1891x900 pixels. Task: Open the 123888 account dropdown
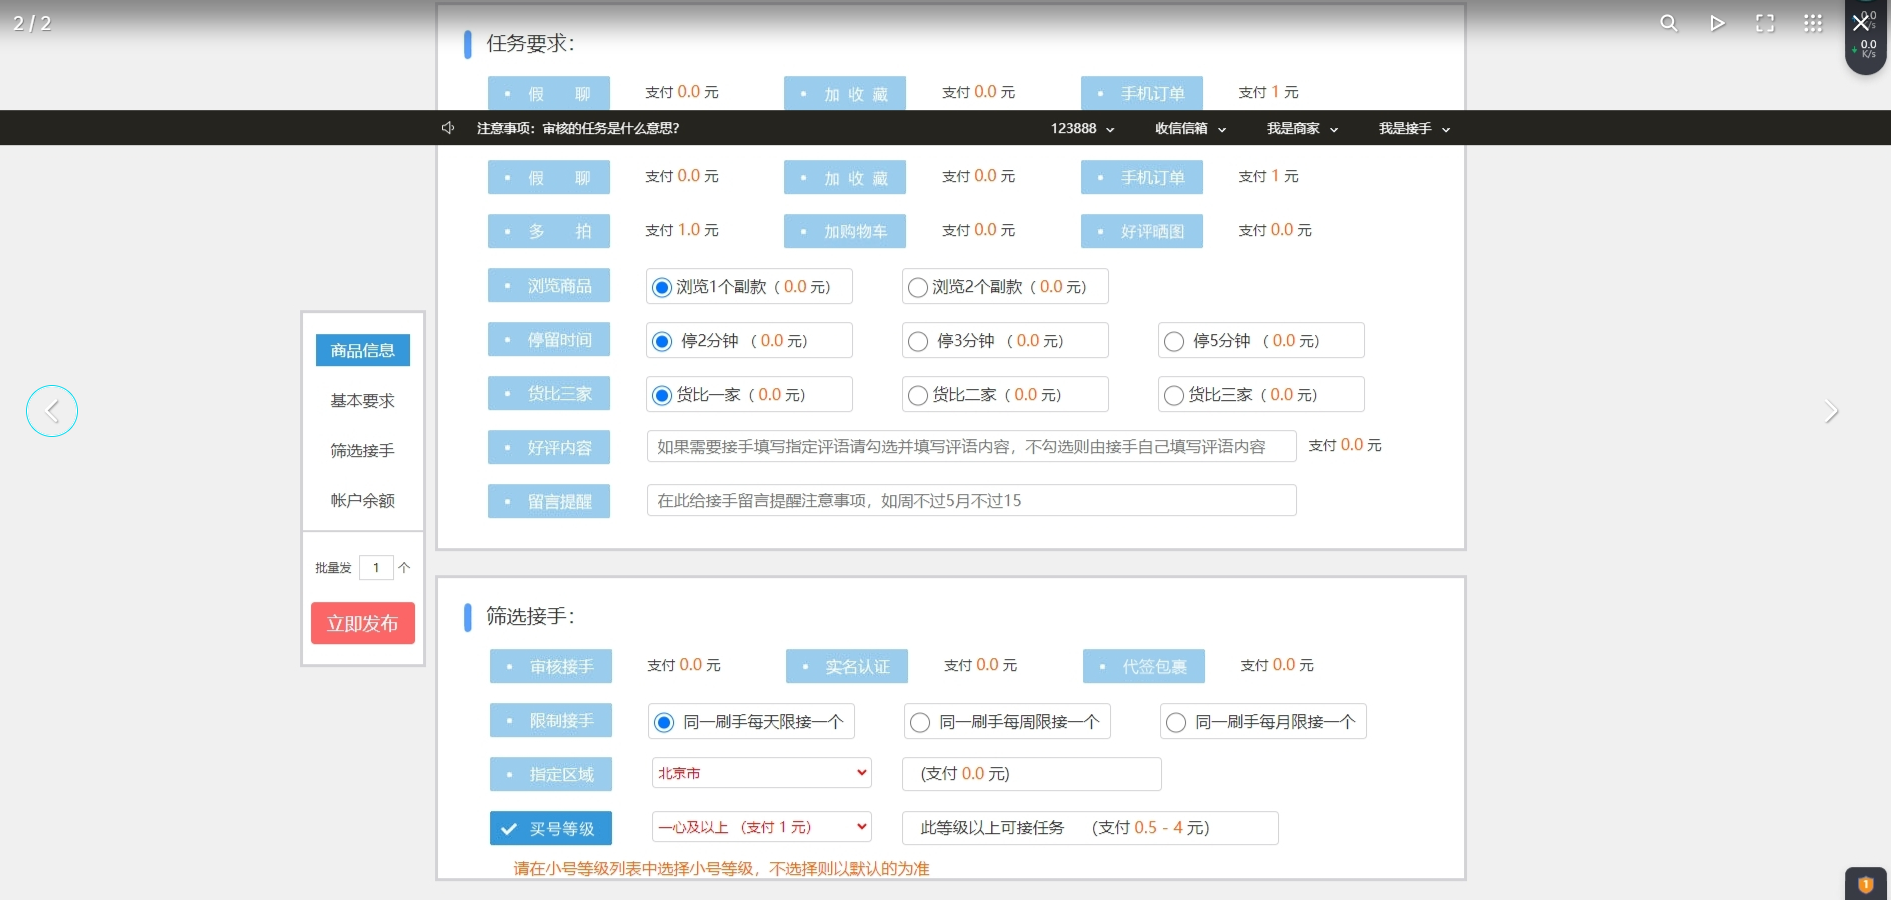point(1082,128)
